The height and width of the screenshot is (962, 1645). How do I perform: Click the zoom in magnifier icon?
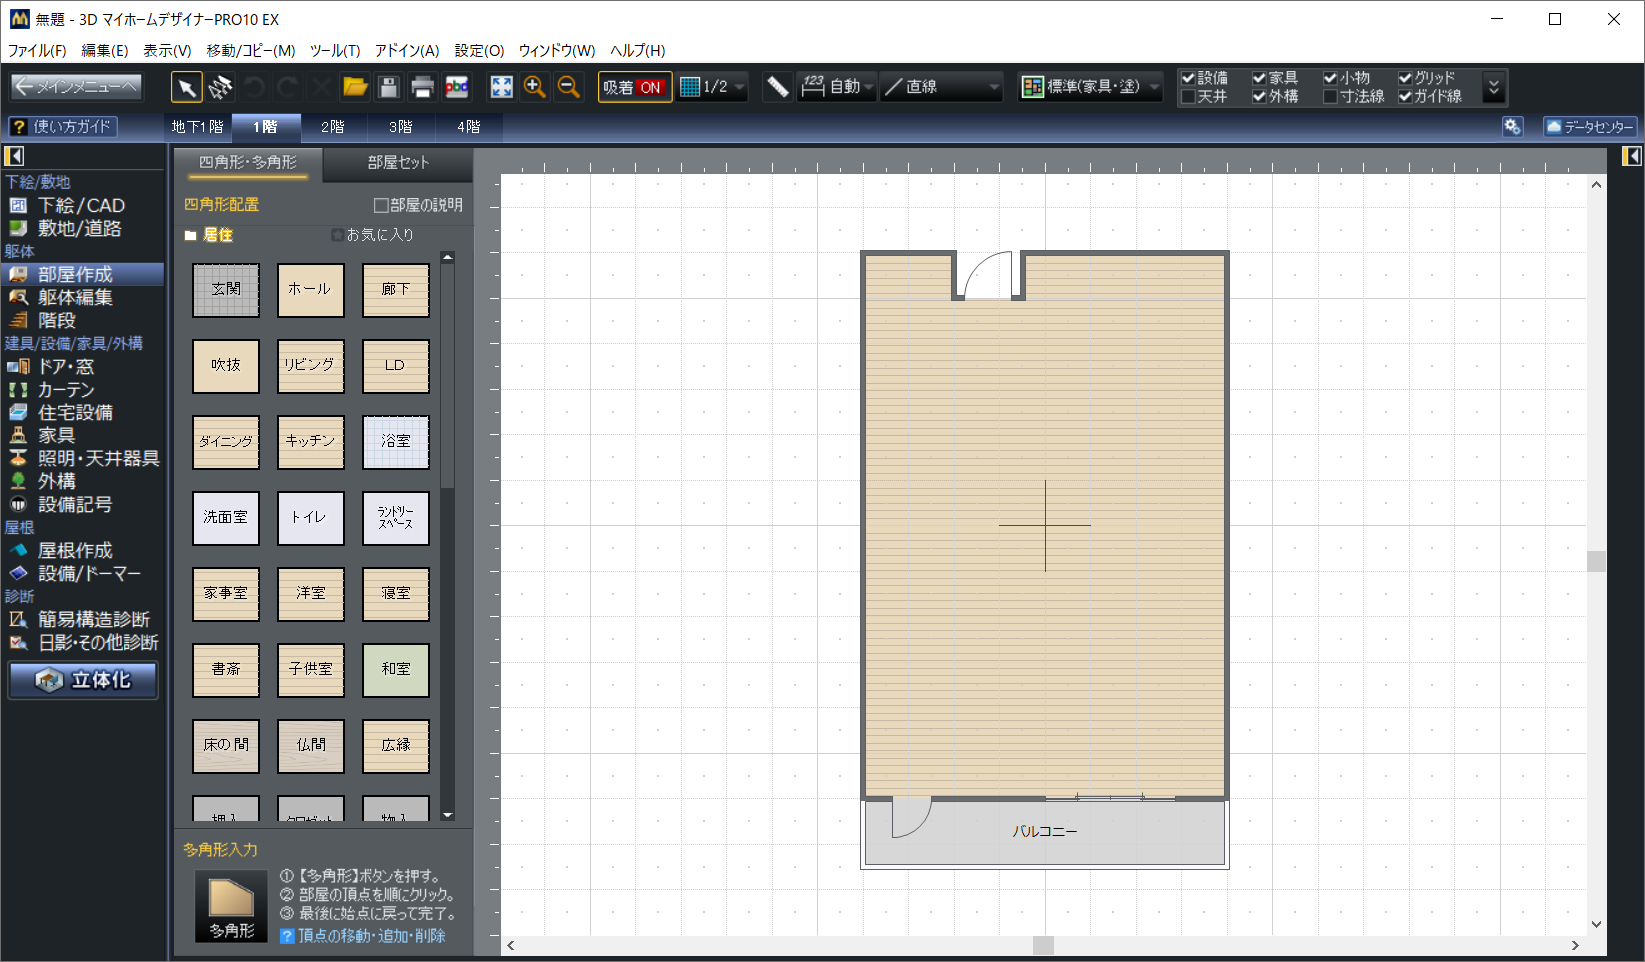(535, 88)
